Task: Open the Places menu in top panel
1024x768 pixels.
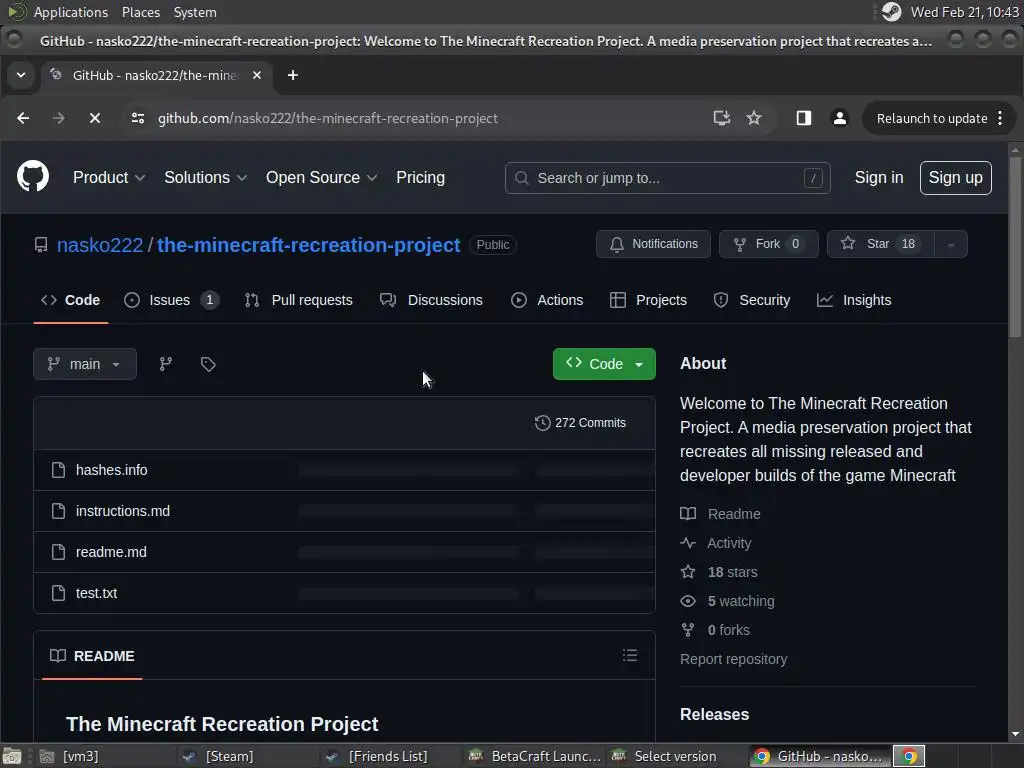Action: point(140,12)
